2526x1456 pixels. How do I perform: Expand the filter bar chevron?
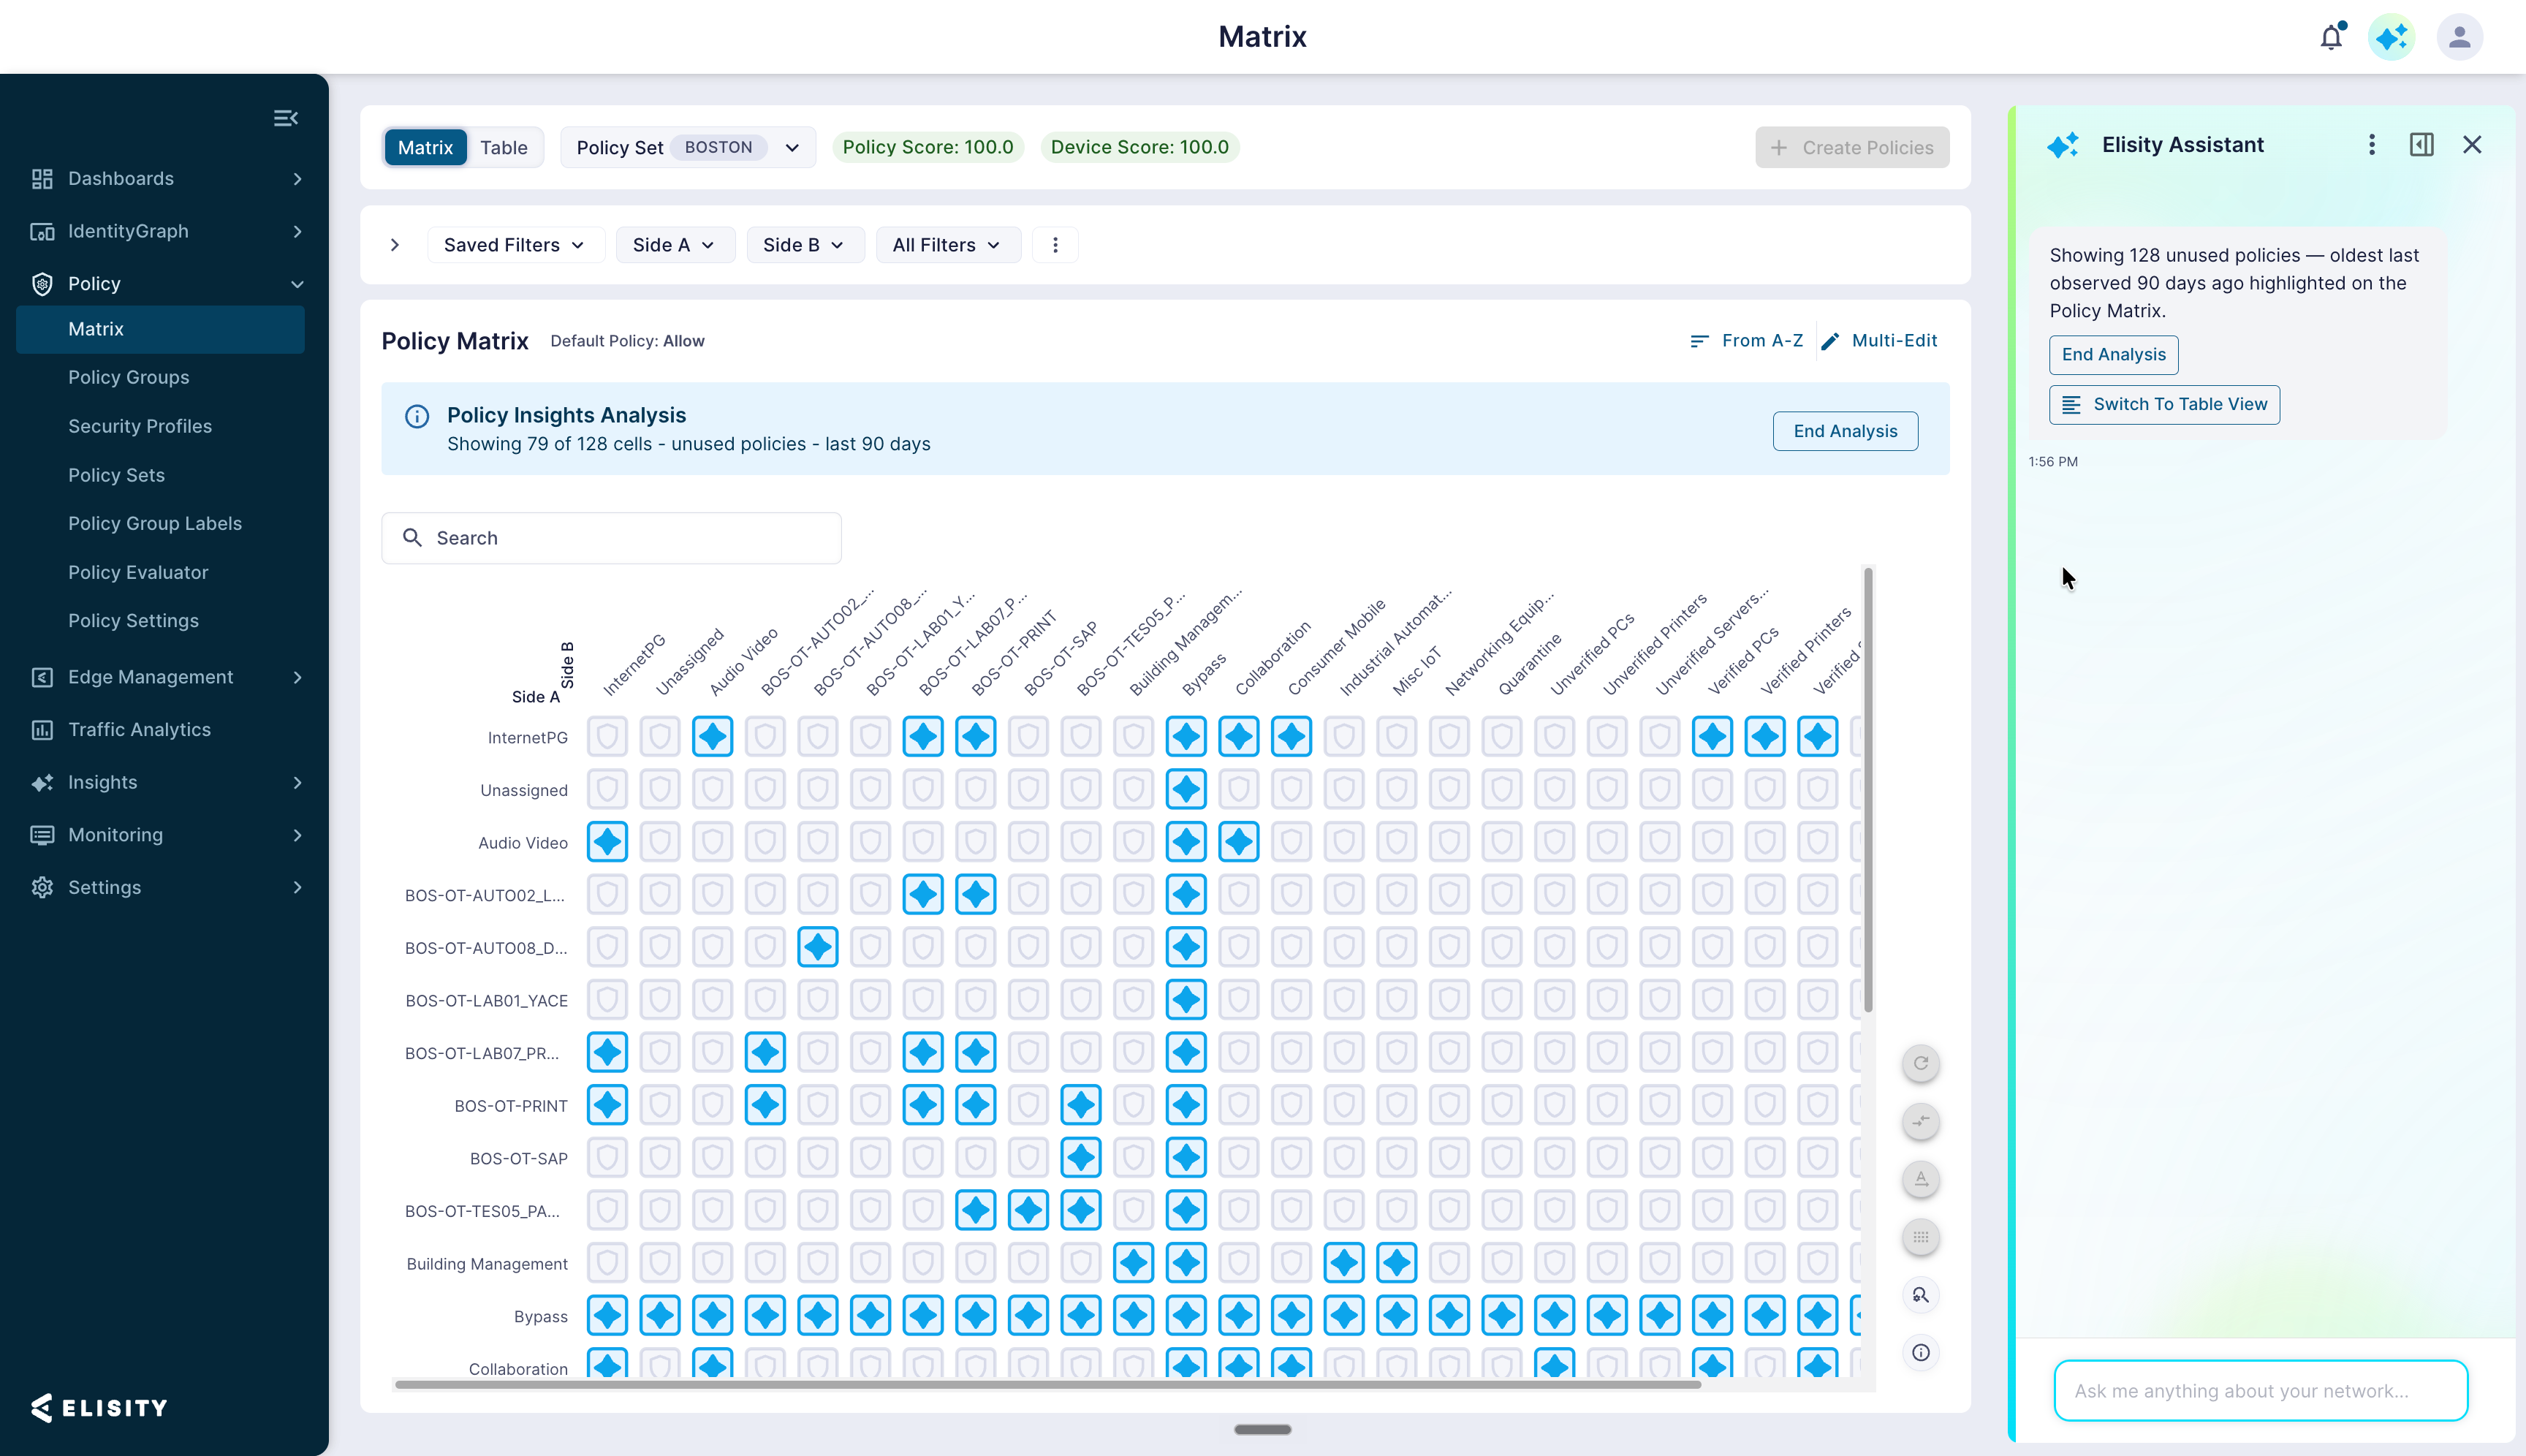click(395, 245)
